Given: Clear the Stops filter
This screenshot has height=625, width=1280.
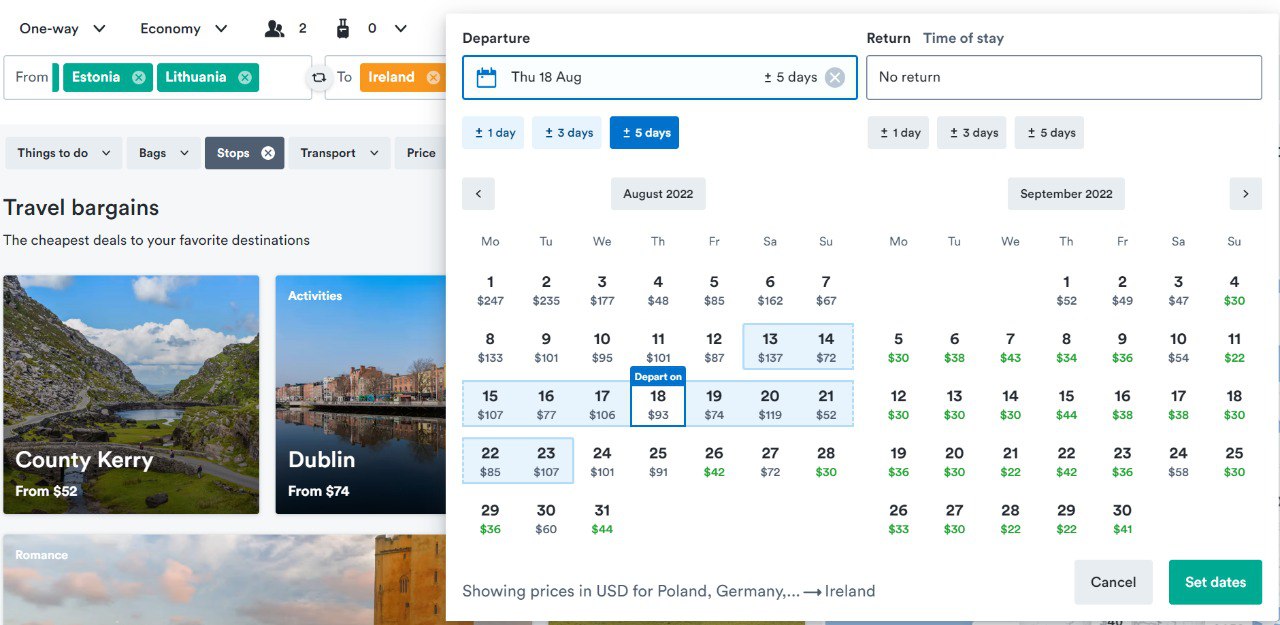Looking at the screenshot, I should tap(268, 153).
